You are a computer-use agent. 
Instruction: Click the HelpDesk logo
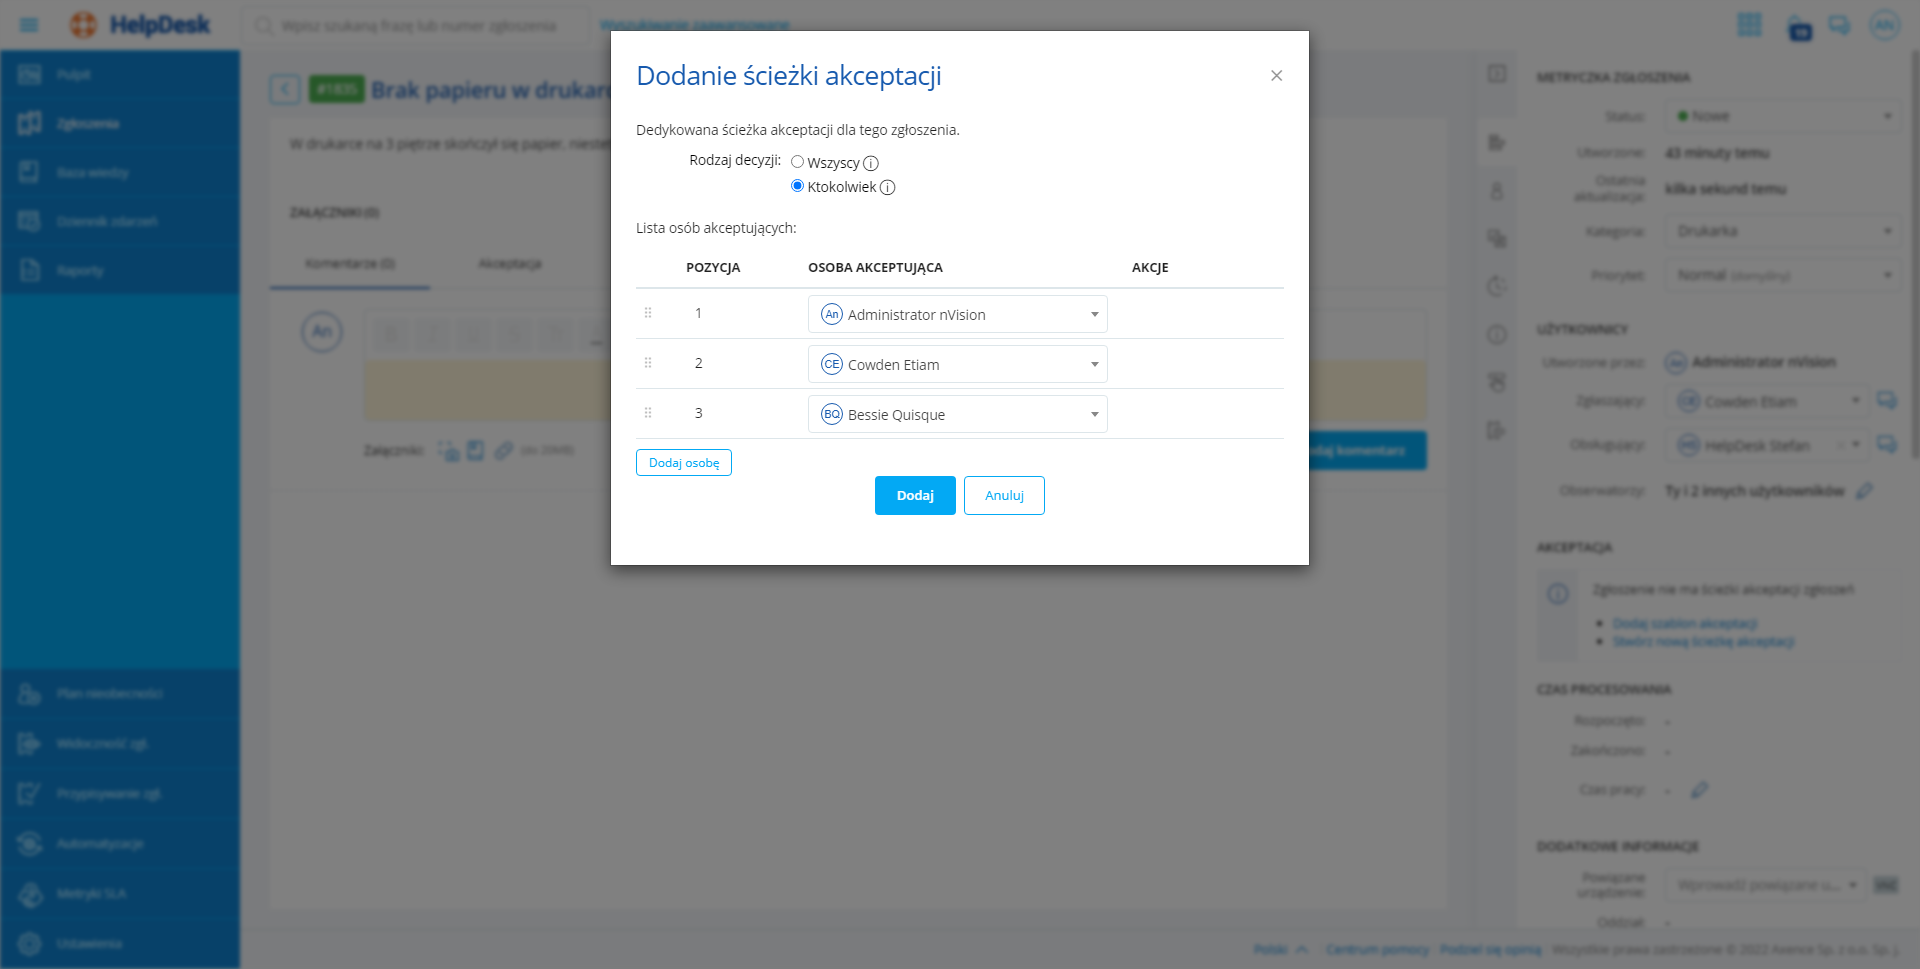pyautogui.click(x=140, y=25)
